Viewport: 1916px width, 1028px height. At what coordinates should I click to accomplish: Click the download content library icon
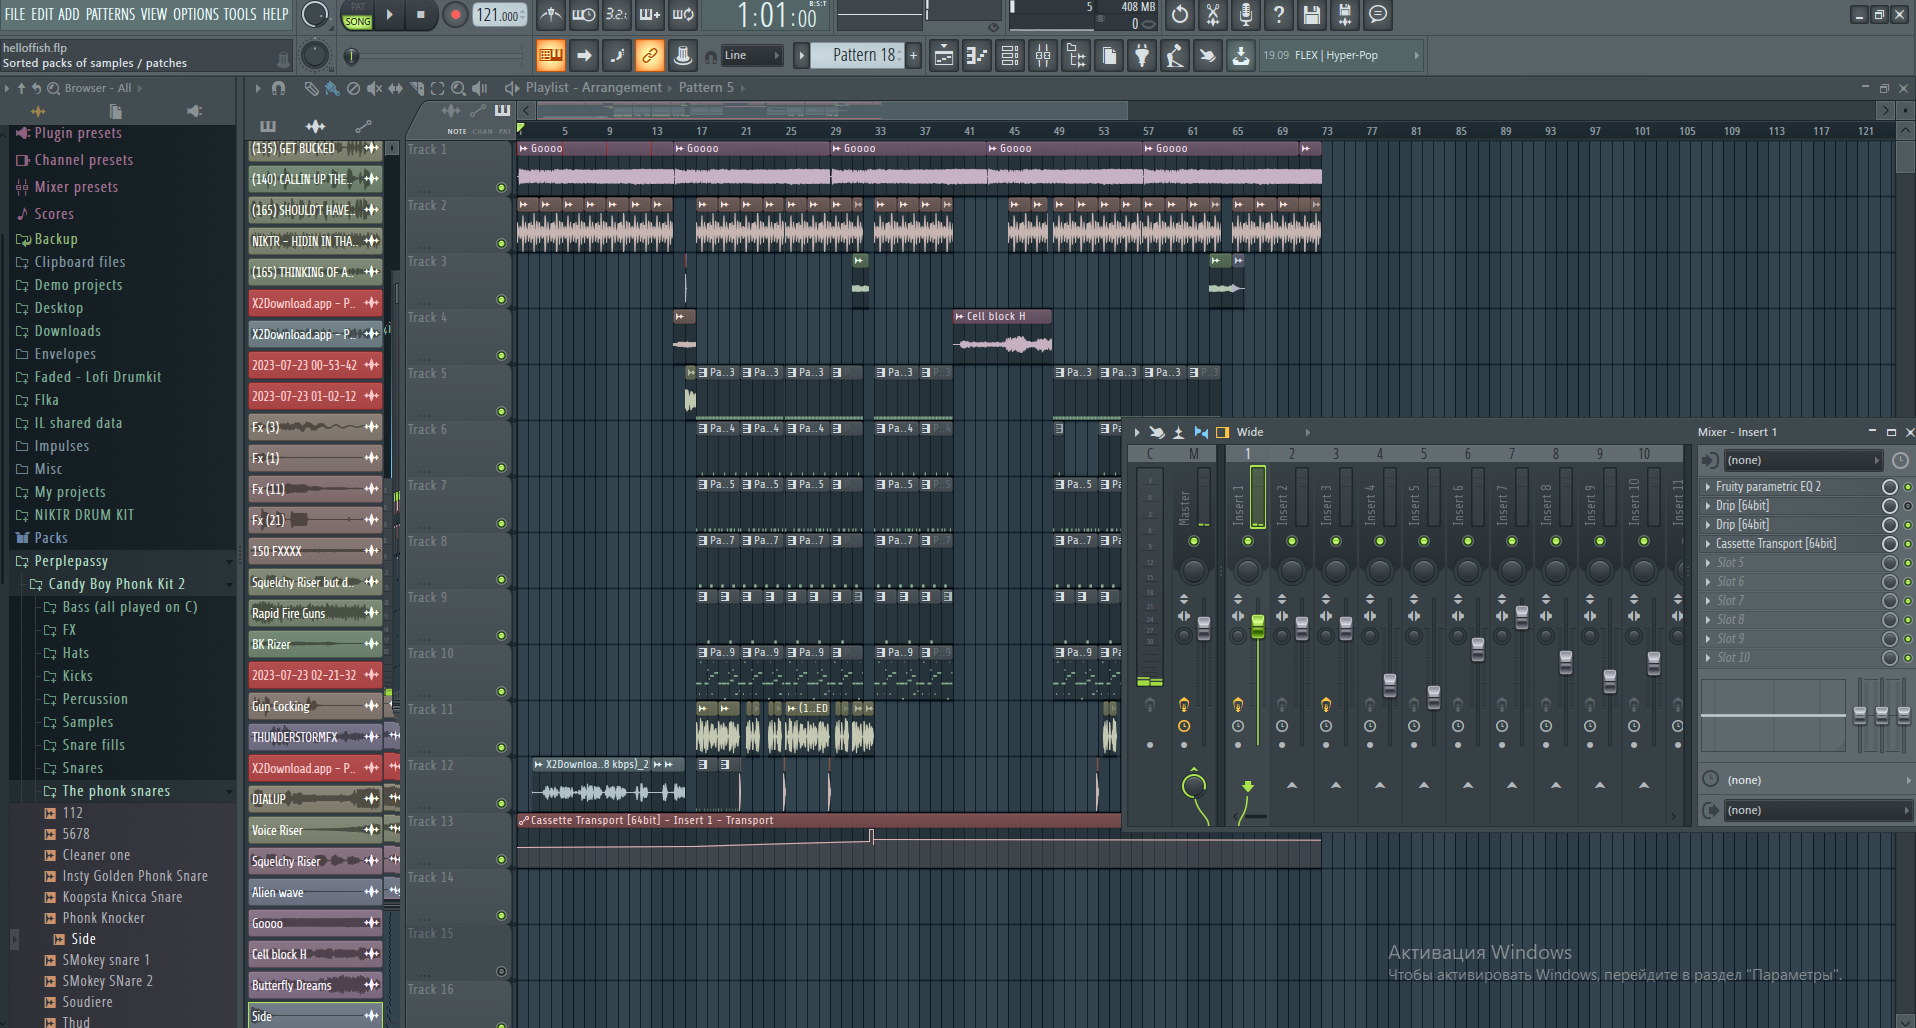point(1241,56)
